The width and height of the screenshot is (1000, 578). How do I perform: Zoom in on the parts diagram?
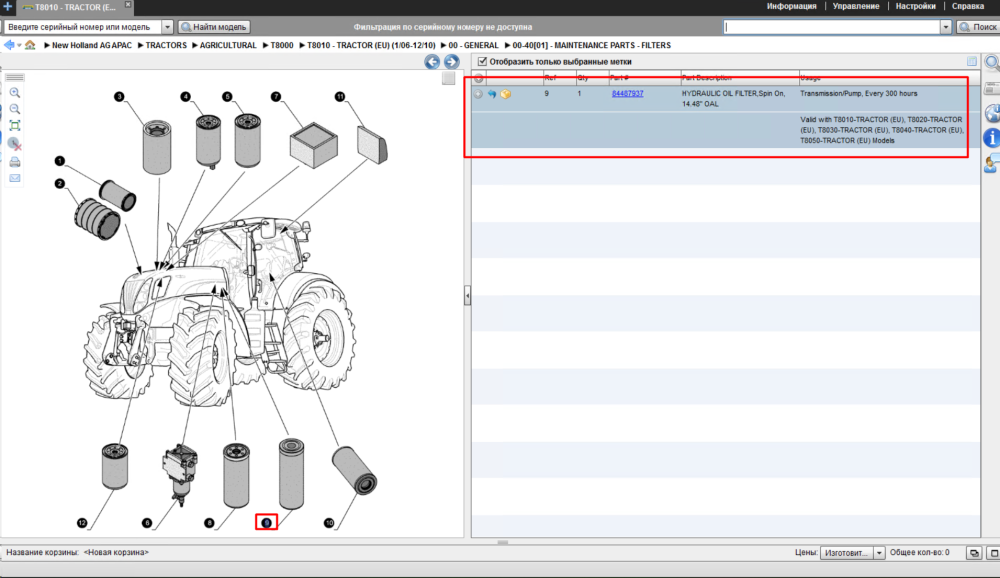(x=14, y=93)
